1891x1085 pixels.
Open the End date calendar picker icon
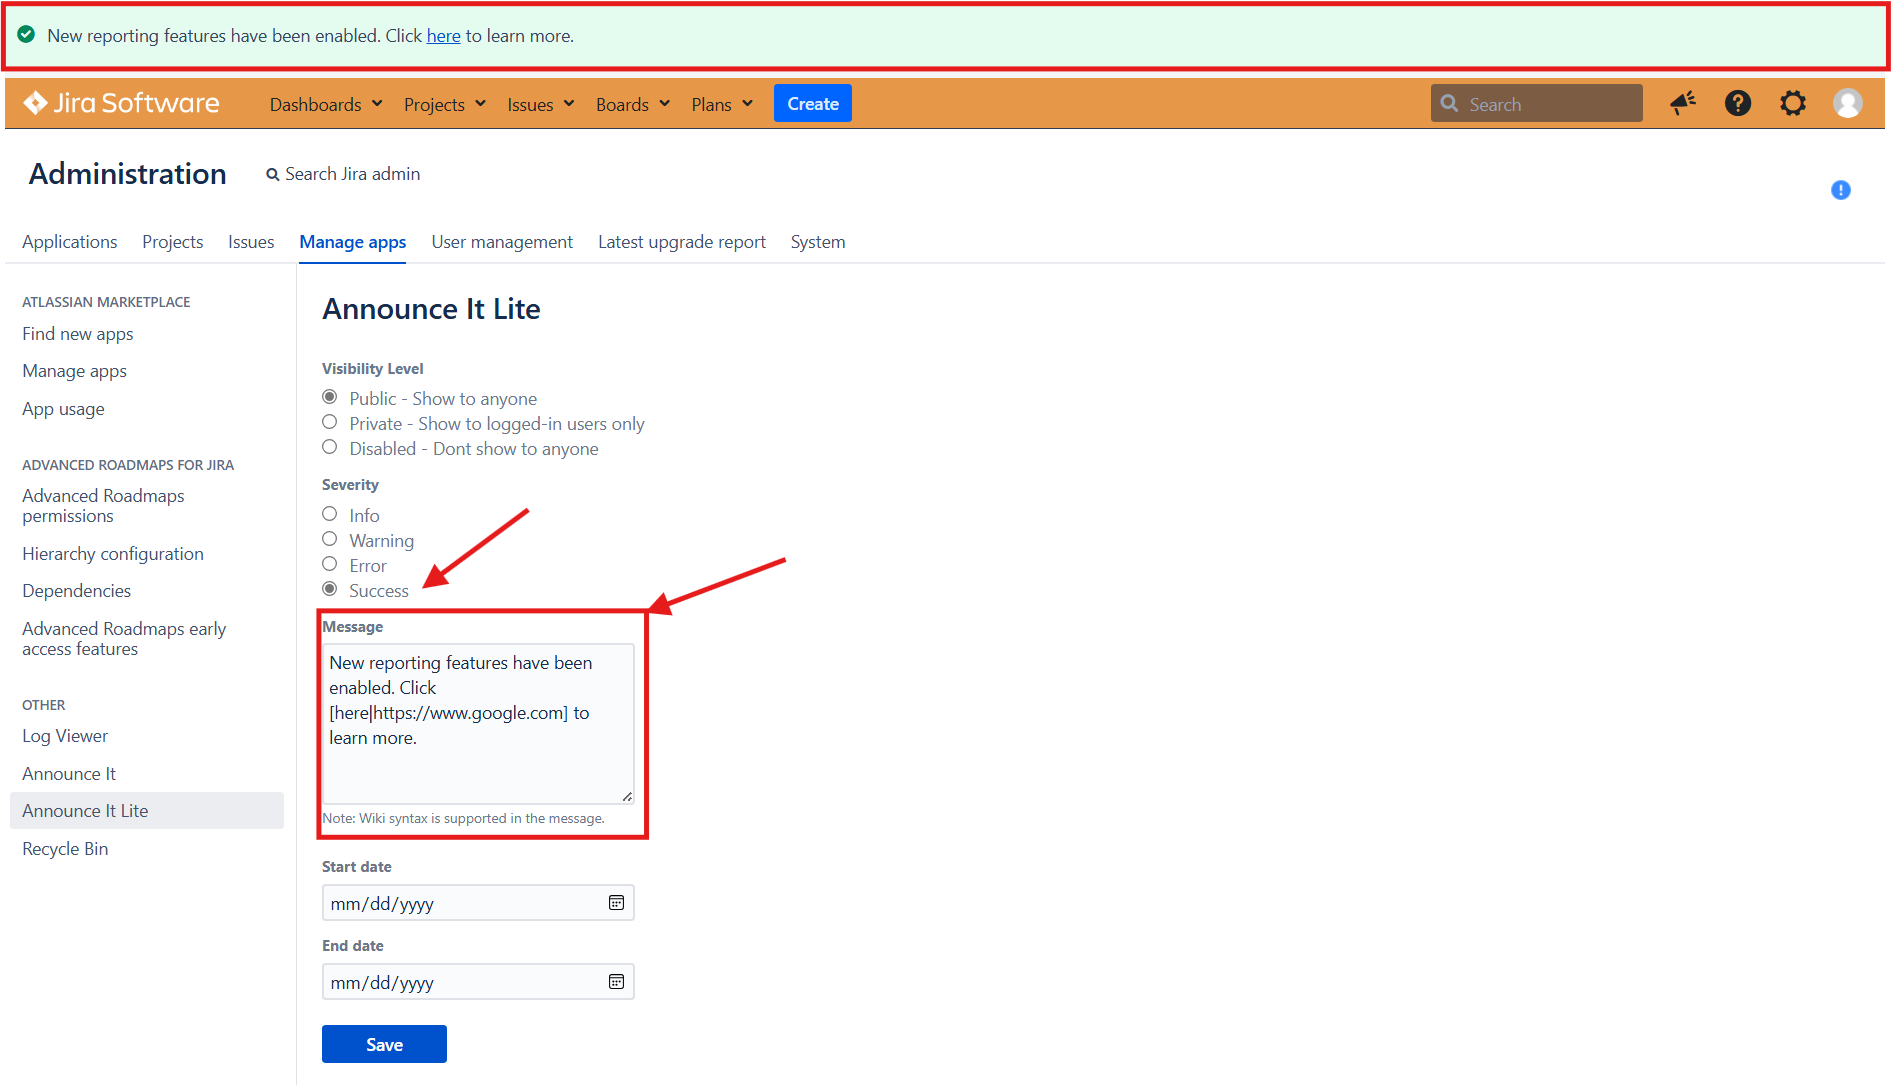pyautogui.click(x=616, y=982)
